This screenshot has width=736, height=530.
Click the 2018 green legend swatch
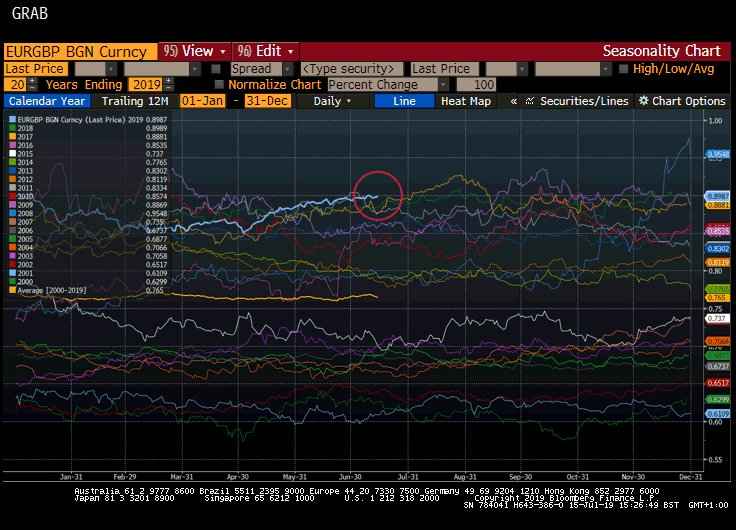tap(10, 129)
